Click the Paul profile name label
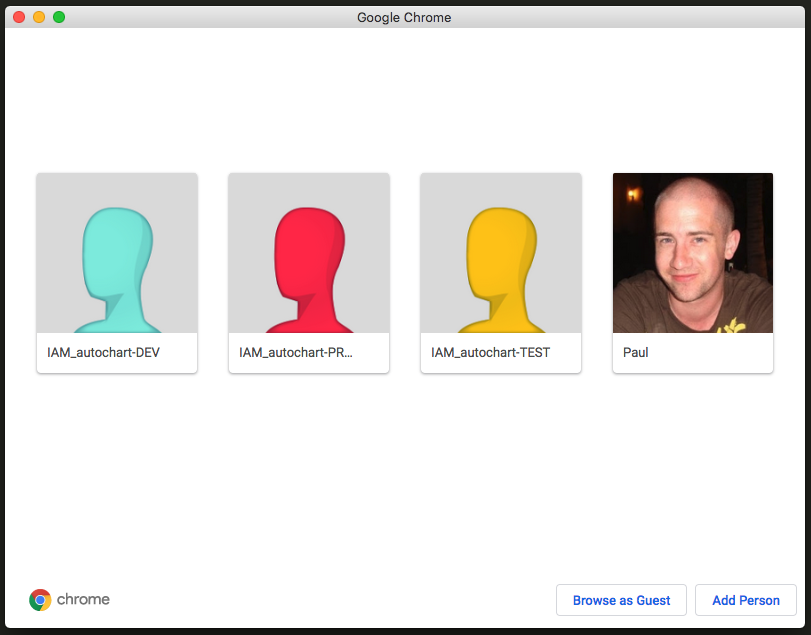 [636, 353]
